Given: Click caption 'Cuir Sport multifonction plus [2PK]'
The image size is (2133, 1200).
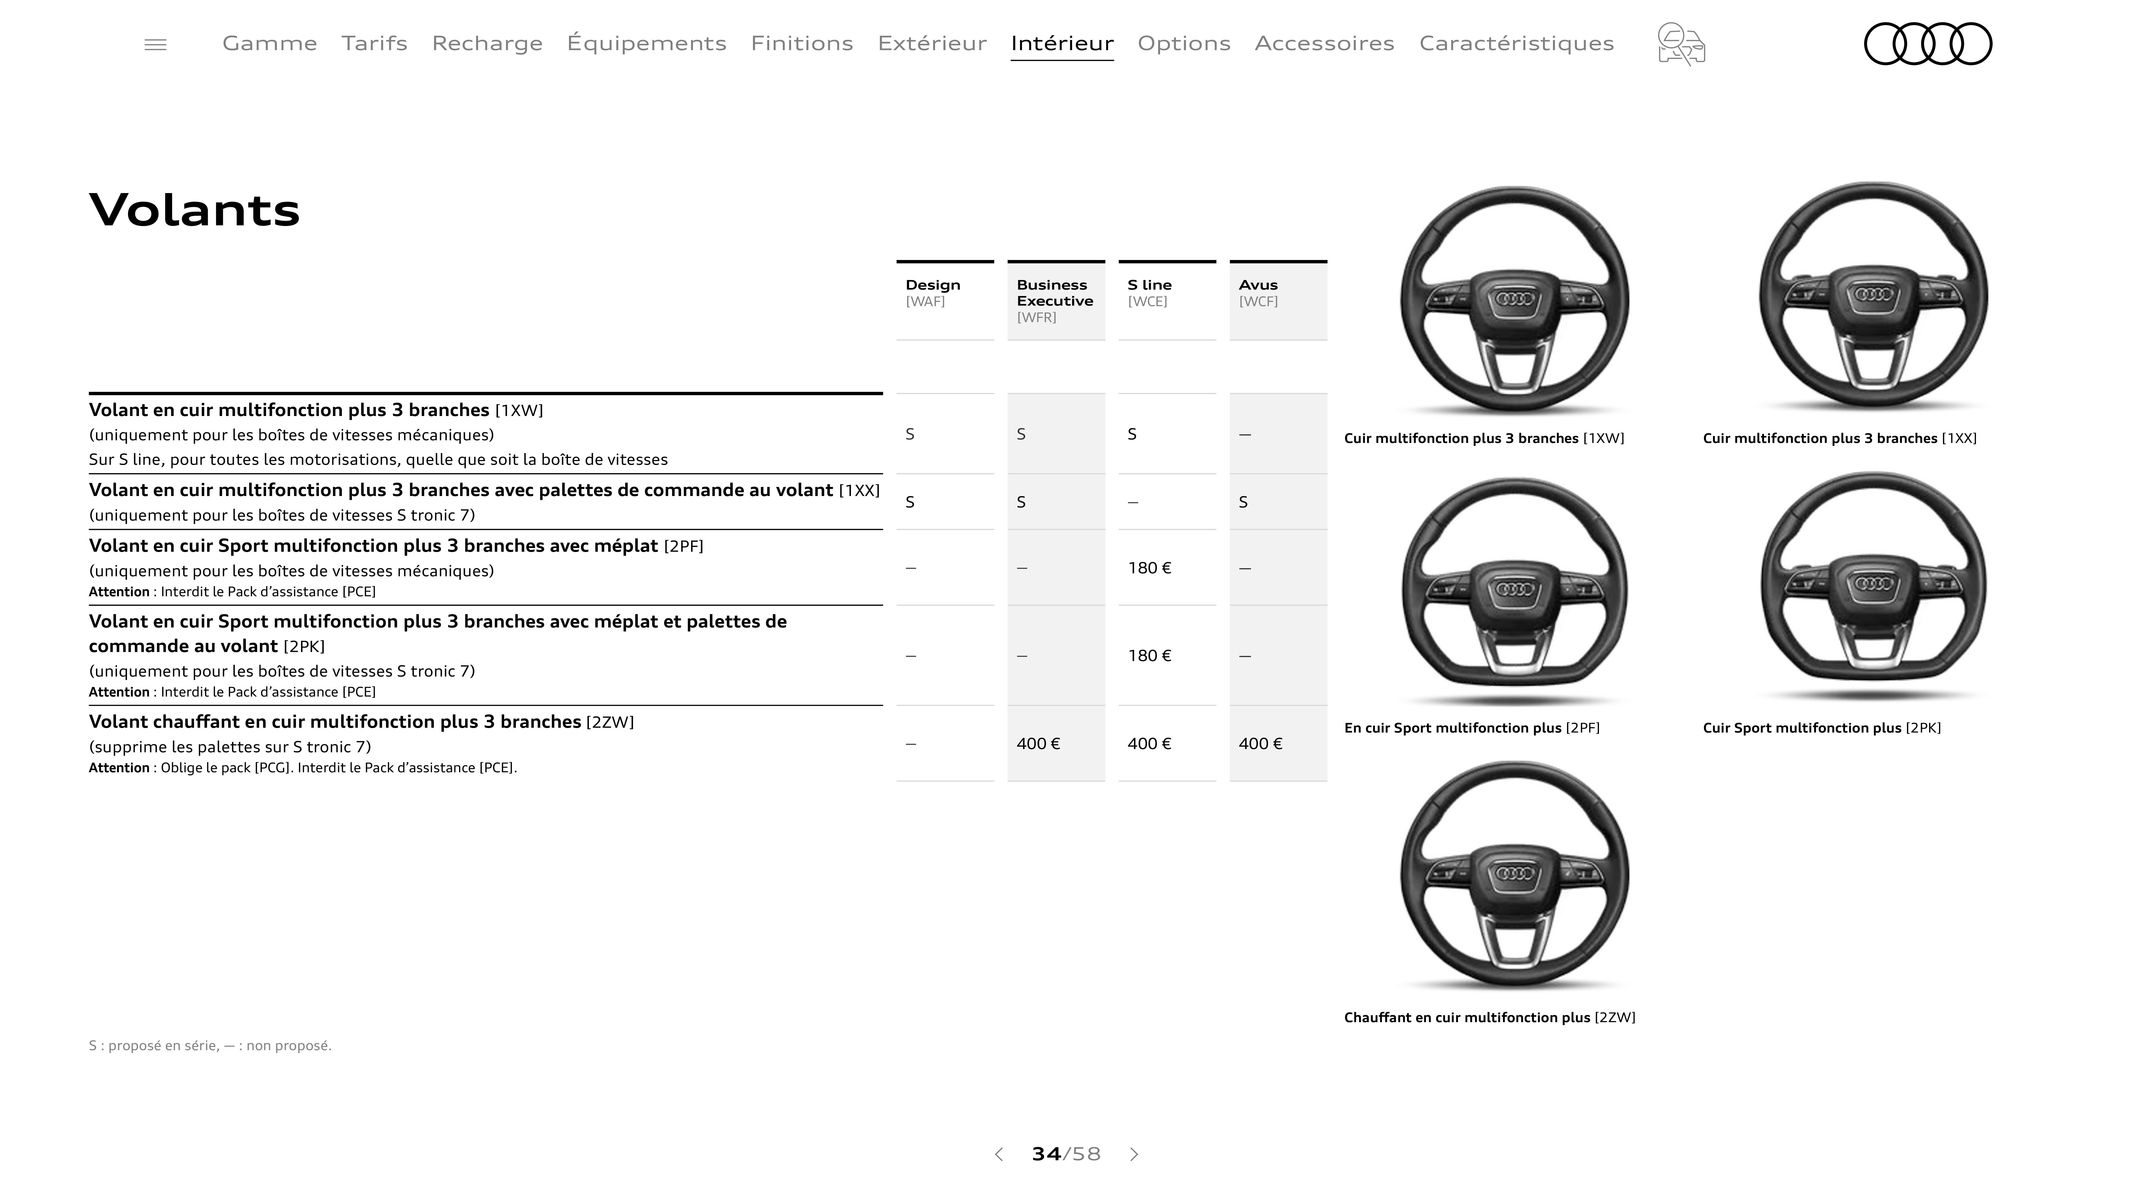Looking at the screenshot, I should click(1822, 728).
